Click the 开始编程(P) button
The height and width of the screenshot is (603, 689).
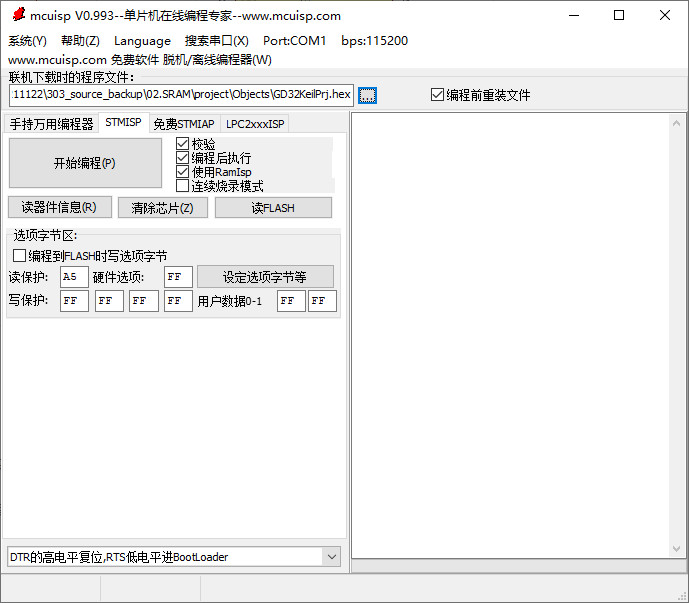pos(85,163)
